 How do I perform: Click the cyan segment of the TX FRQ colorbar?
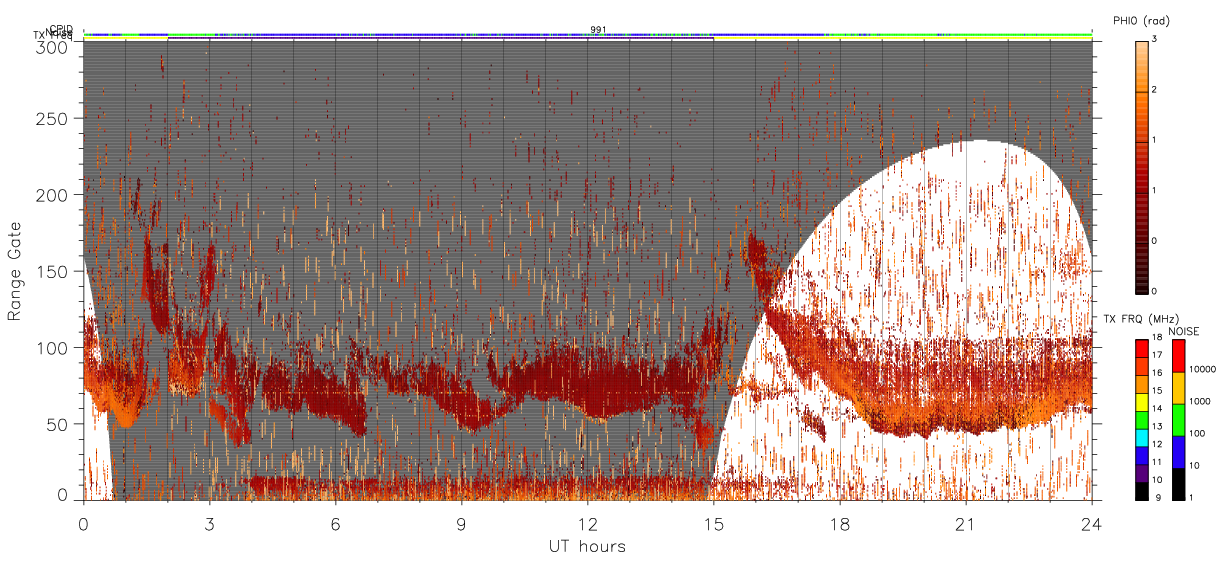tap(1142, 438)
